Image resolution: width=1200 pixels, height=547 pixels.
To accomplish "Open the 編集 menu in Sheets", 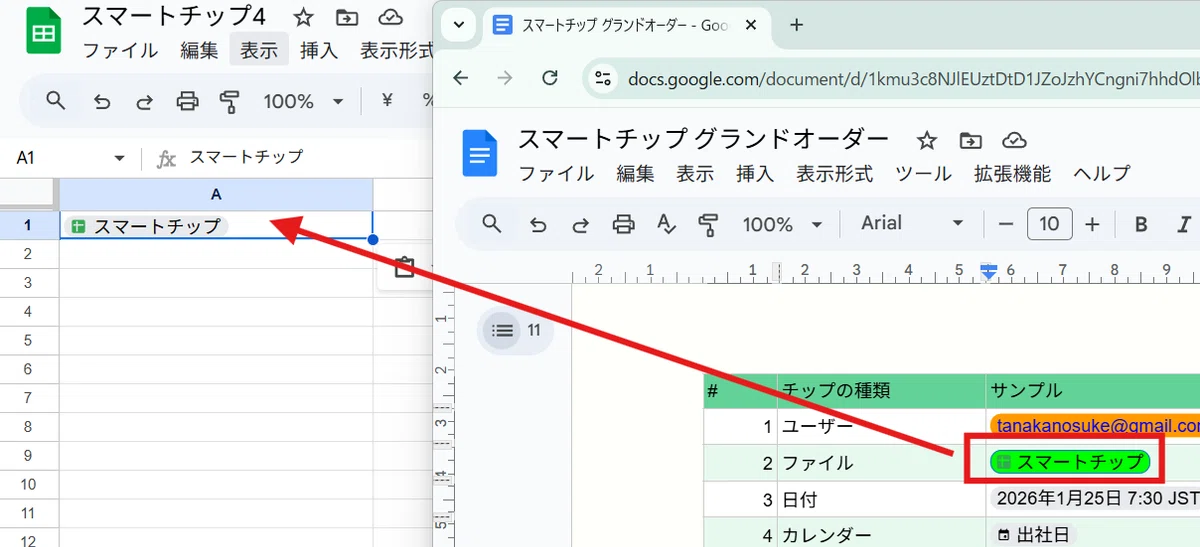I will point(199,50).
